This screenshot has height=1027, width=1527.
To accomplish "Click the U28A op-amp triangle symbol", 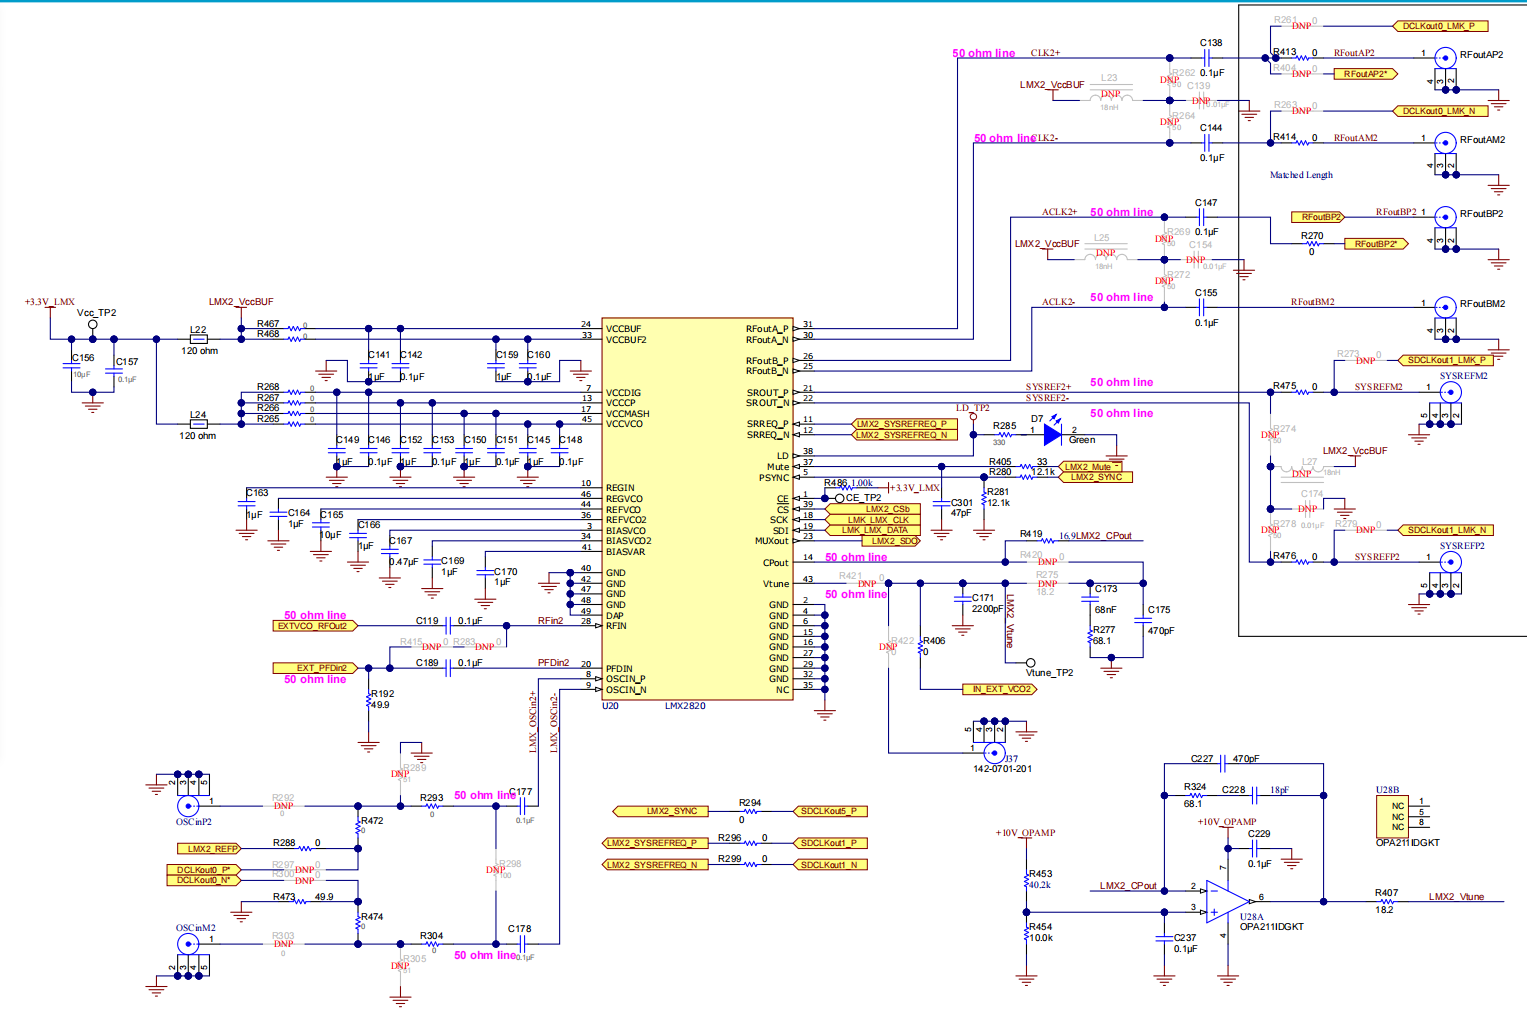I will [1227, 903].
